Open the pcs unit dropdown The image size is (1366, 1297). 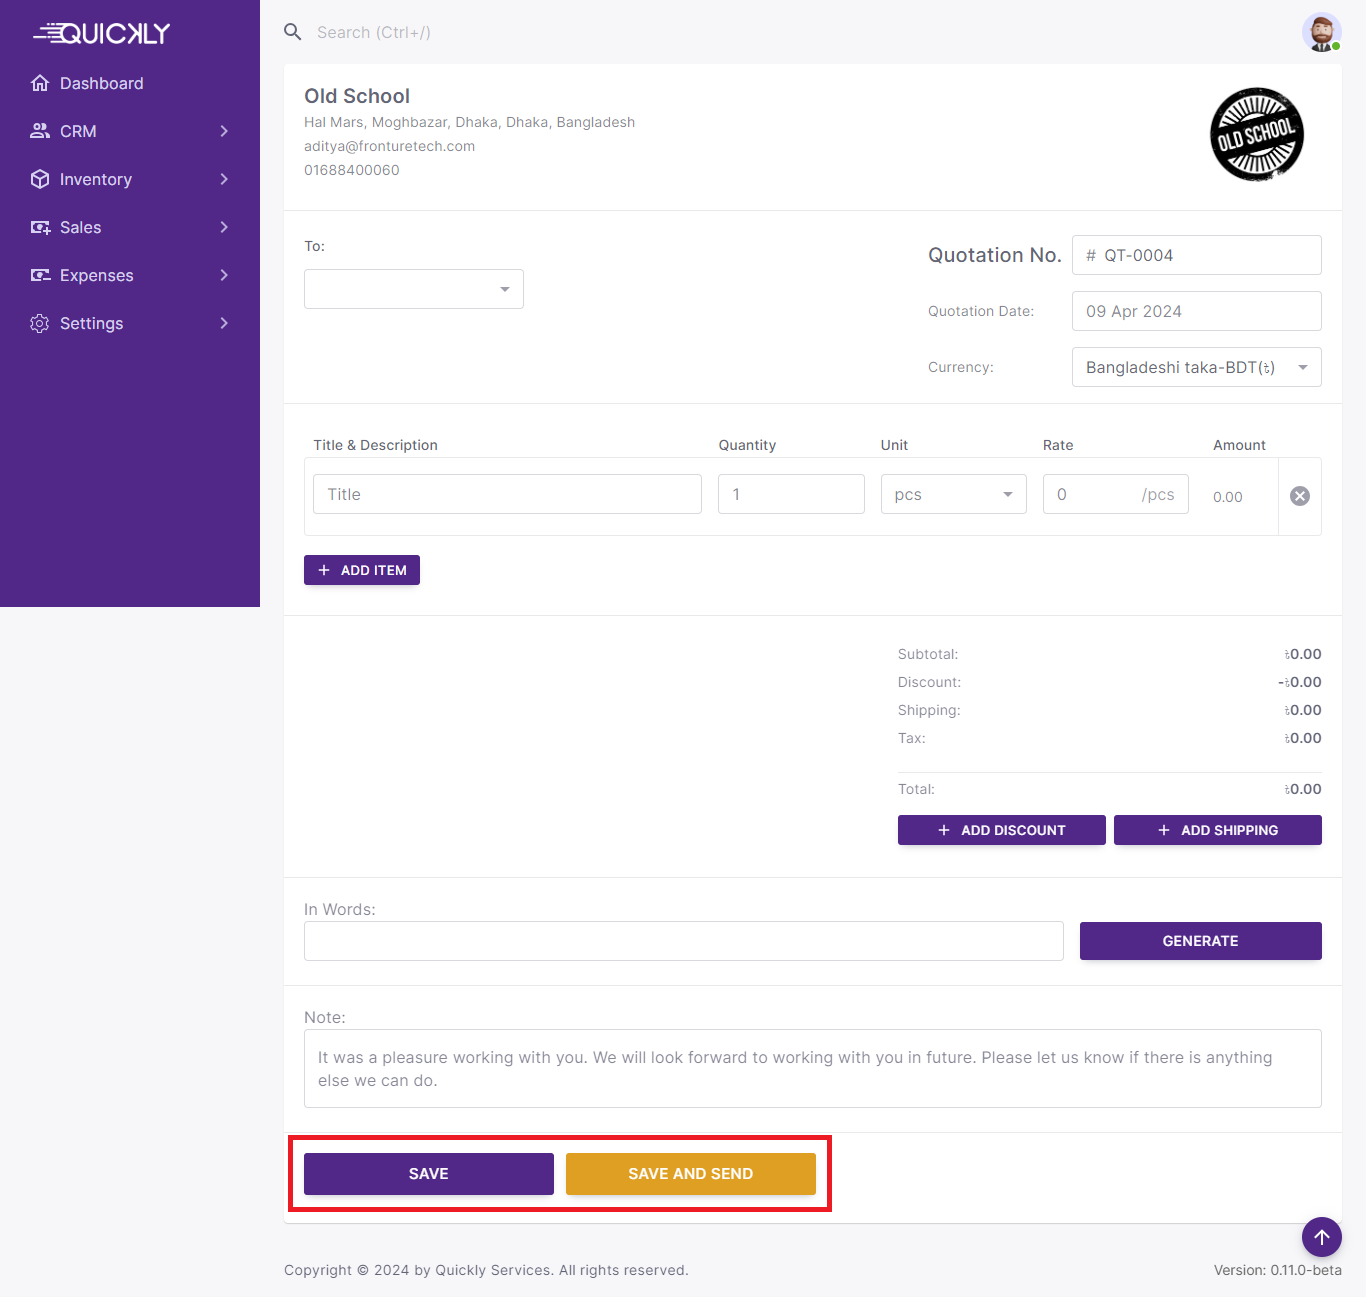pyautogui.click(x=953, y=494)
